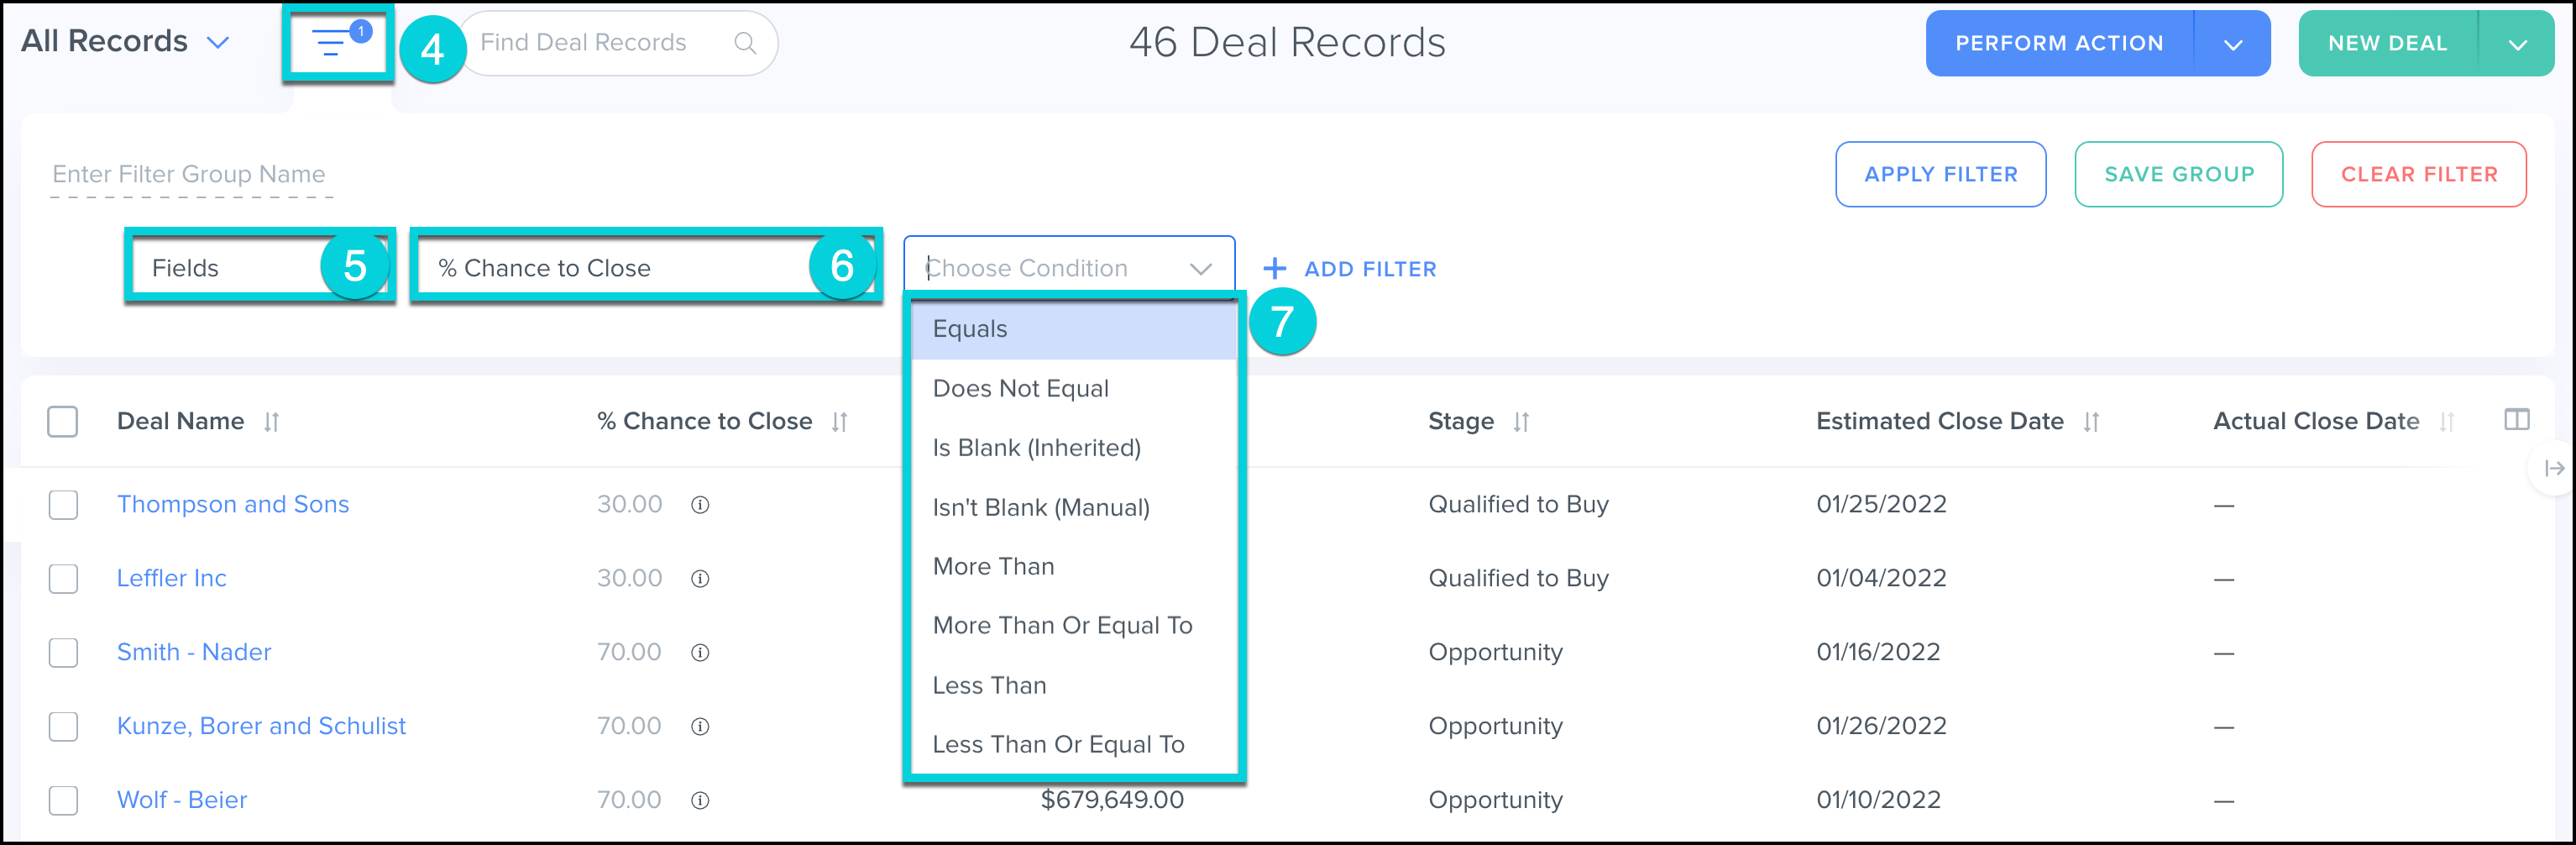Open the column chooser icon
The height and width of the screenshot is (845, 2576).
click(x=2516, y=420)
